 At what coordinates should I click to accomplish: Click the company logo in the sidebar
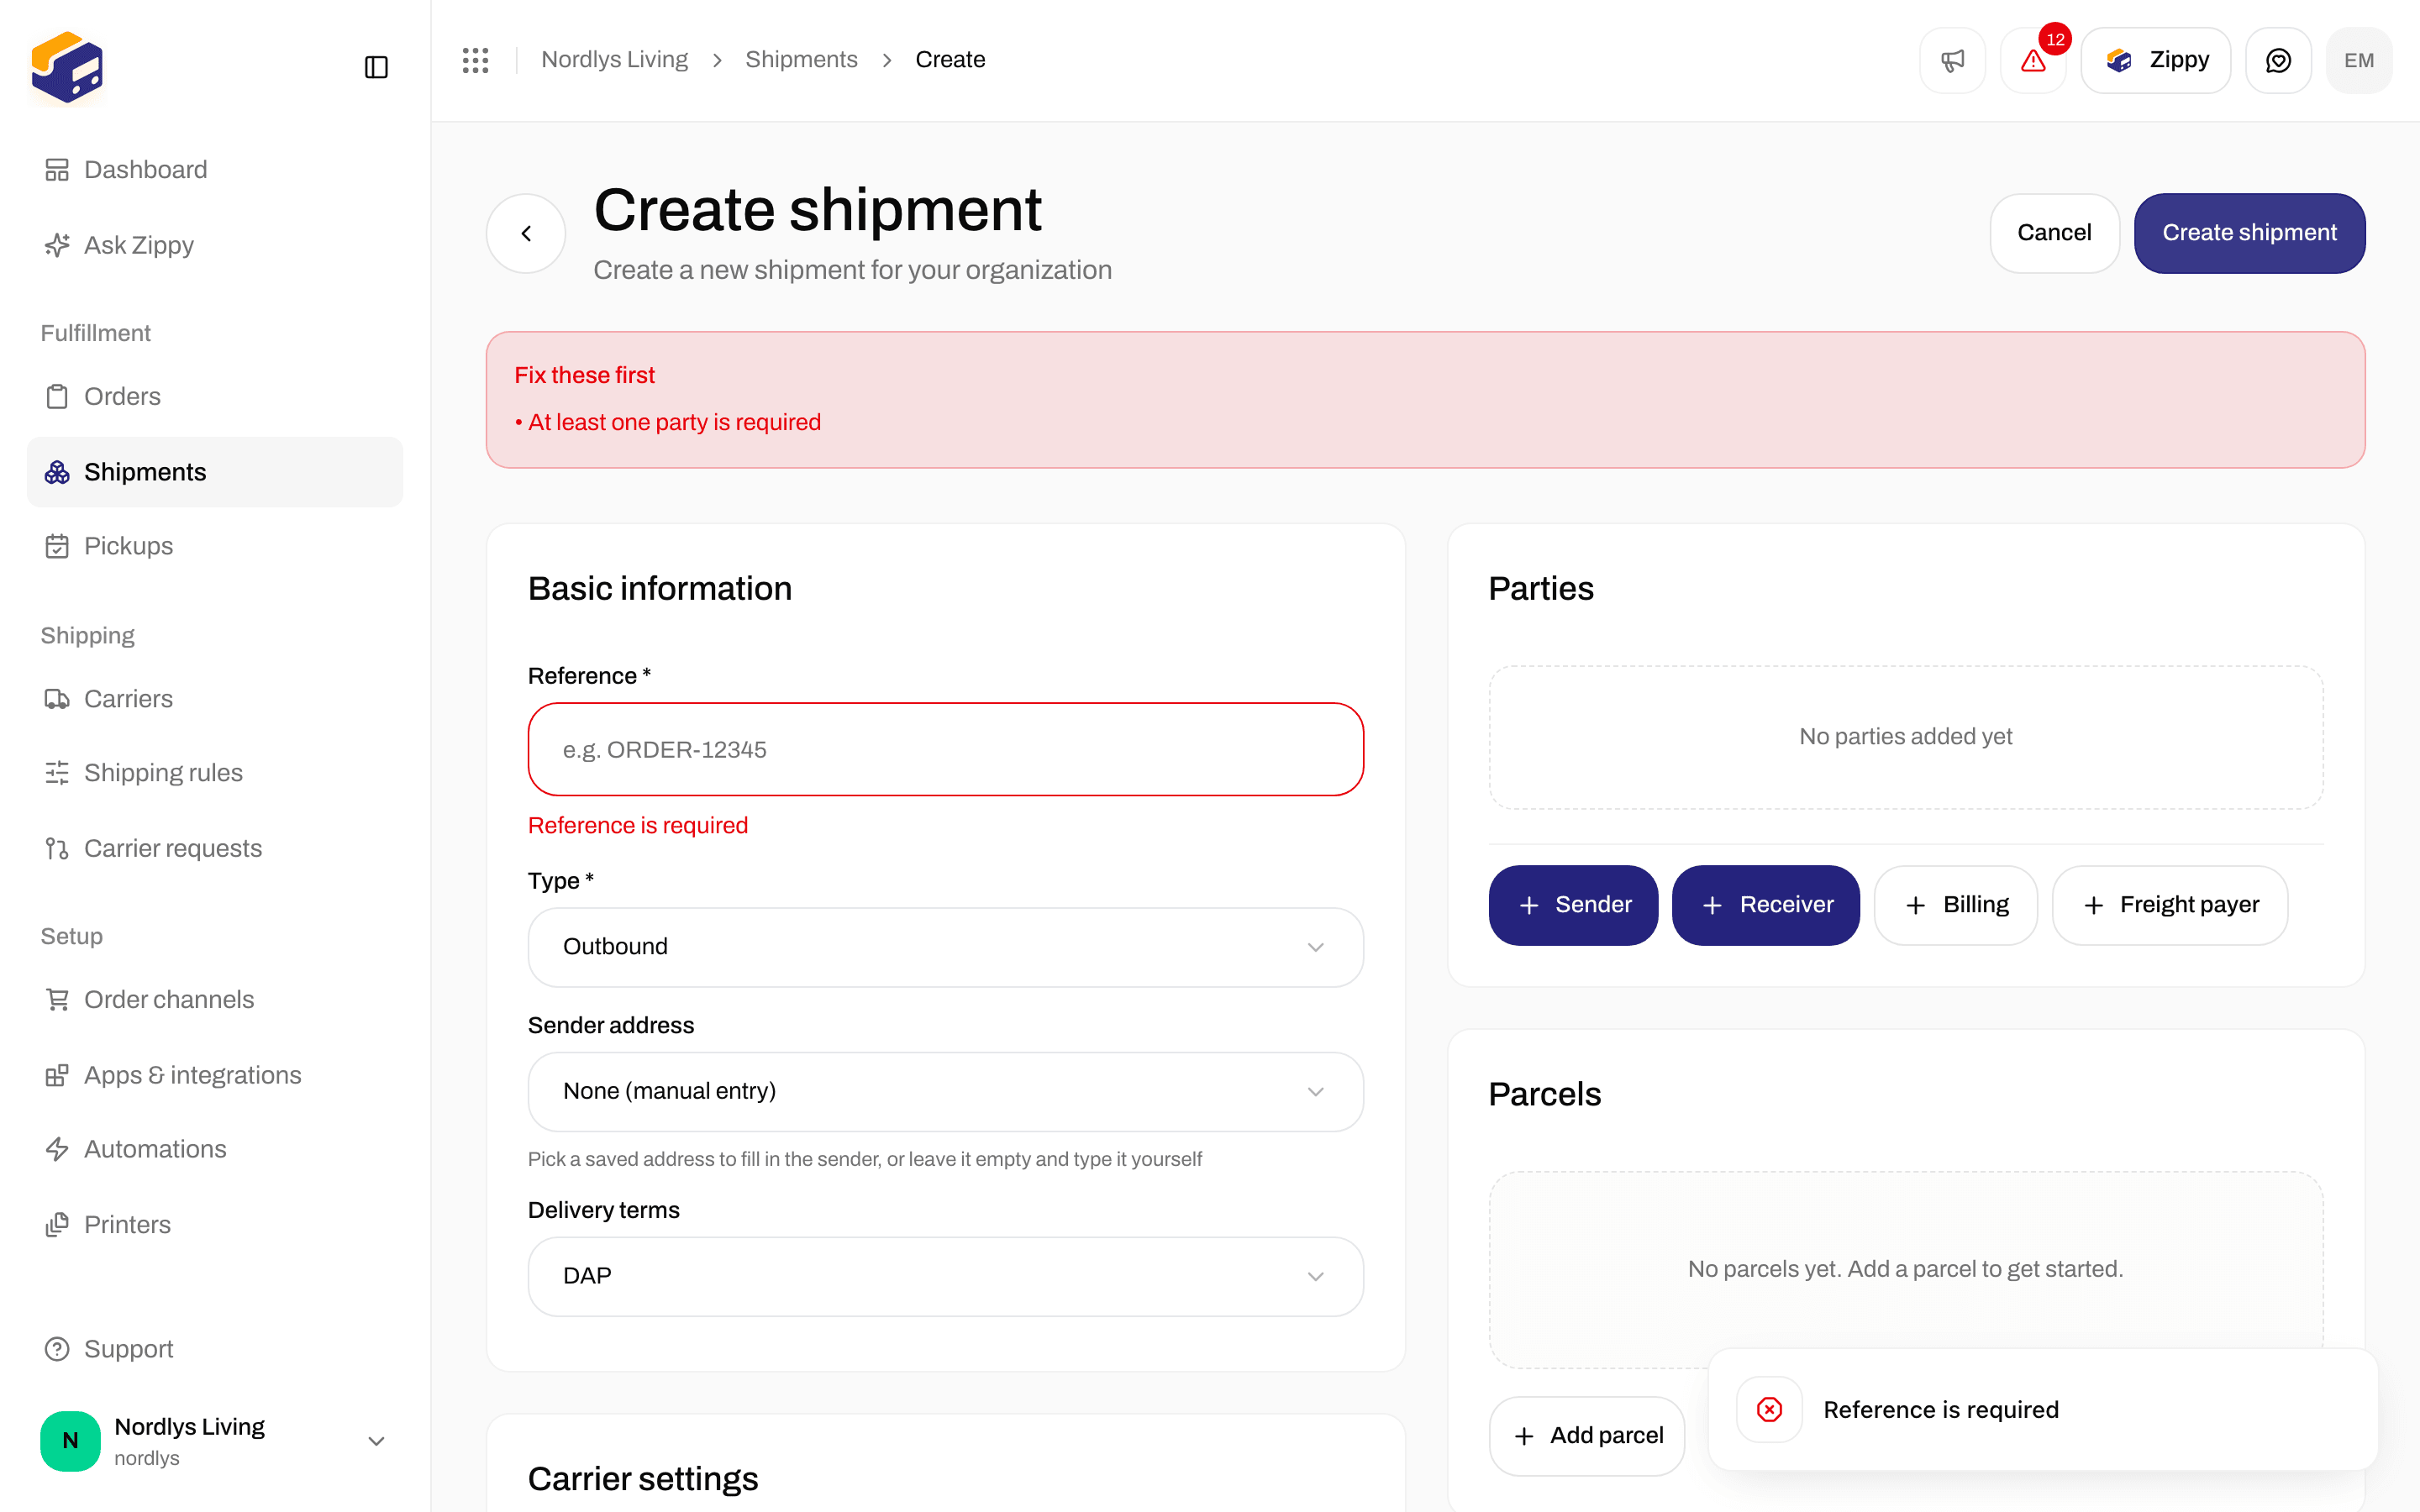click(67, 68)
